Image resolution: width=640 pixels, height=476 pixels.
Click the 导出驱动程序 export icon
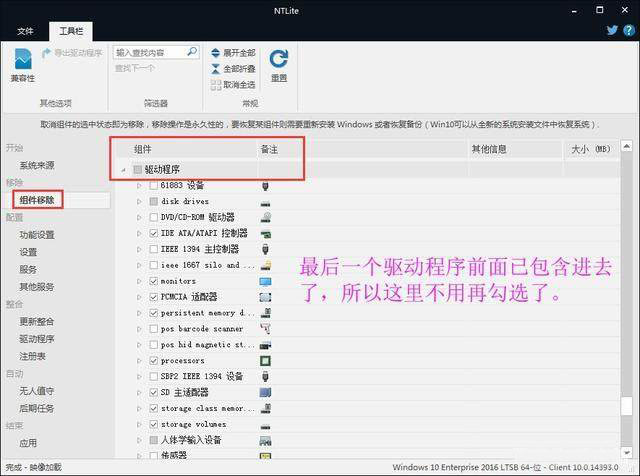point(47,53)
